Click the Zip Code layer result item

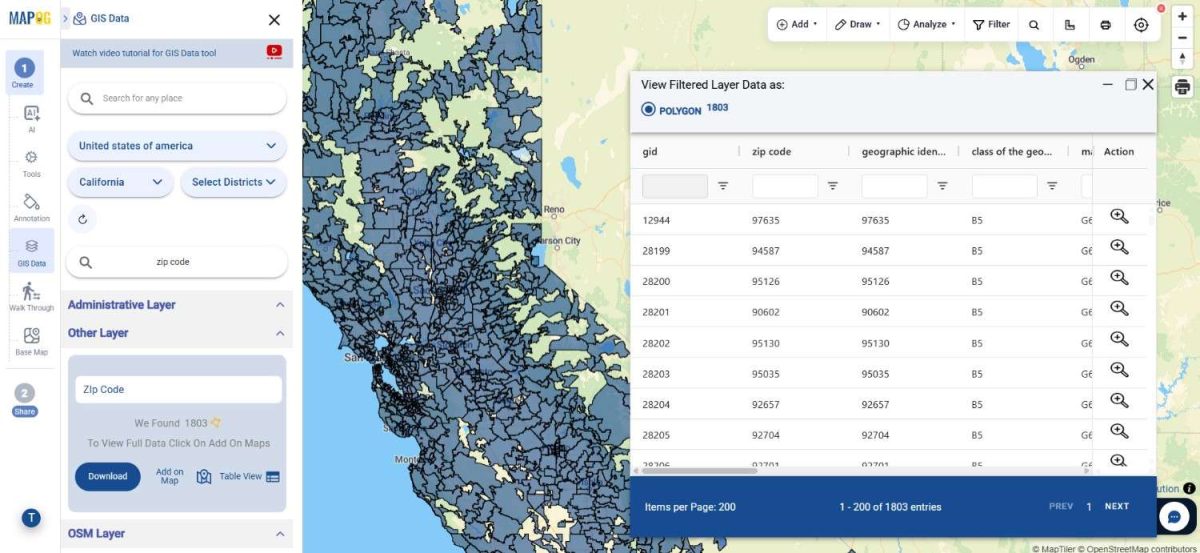tap(178, 390)
